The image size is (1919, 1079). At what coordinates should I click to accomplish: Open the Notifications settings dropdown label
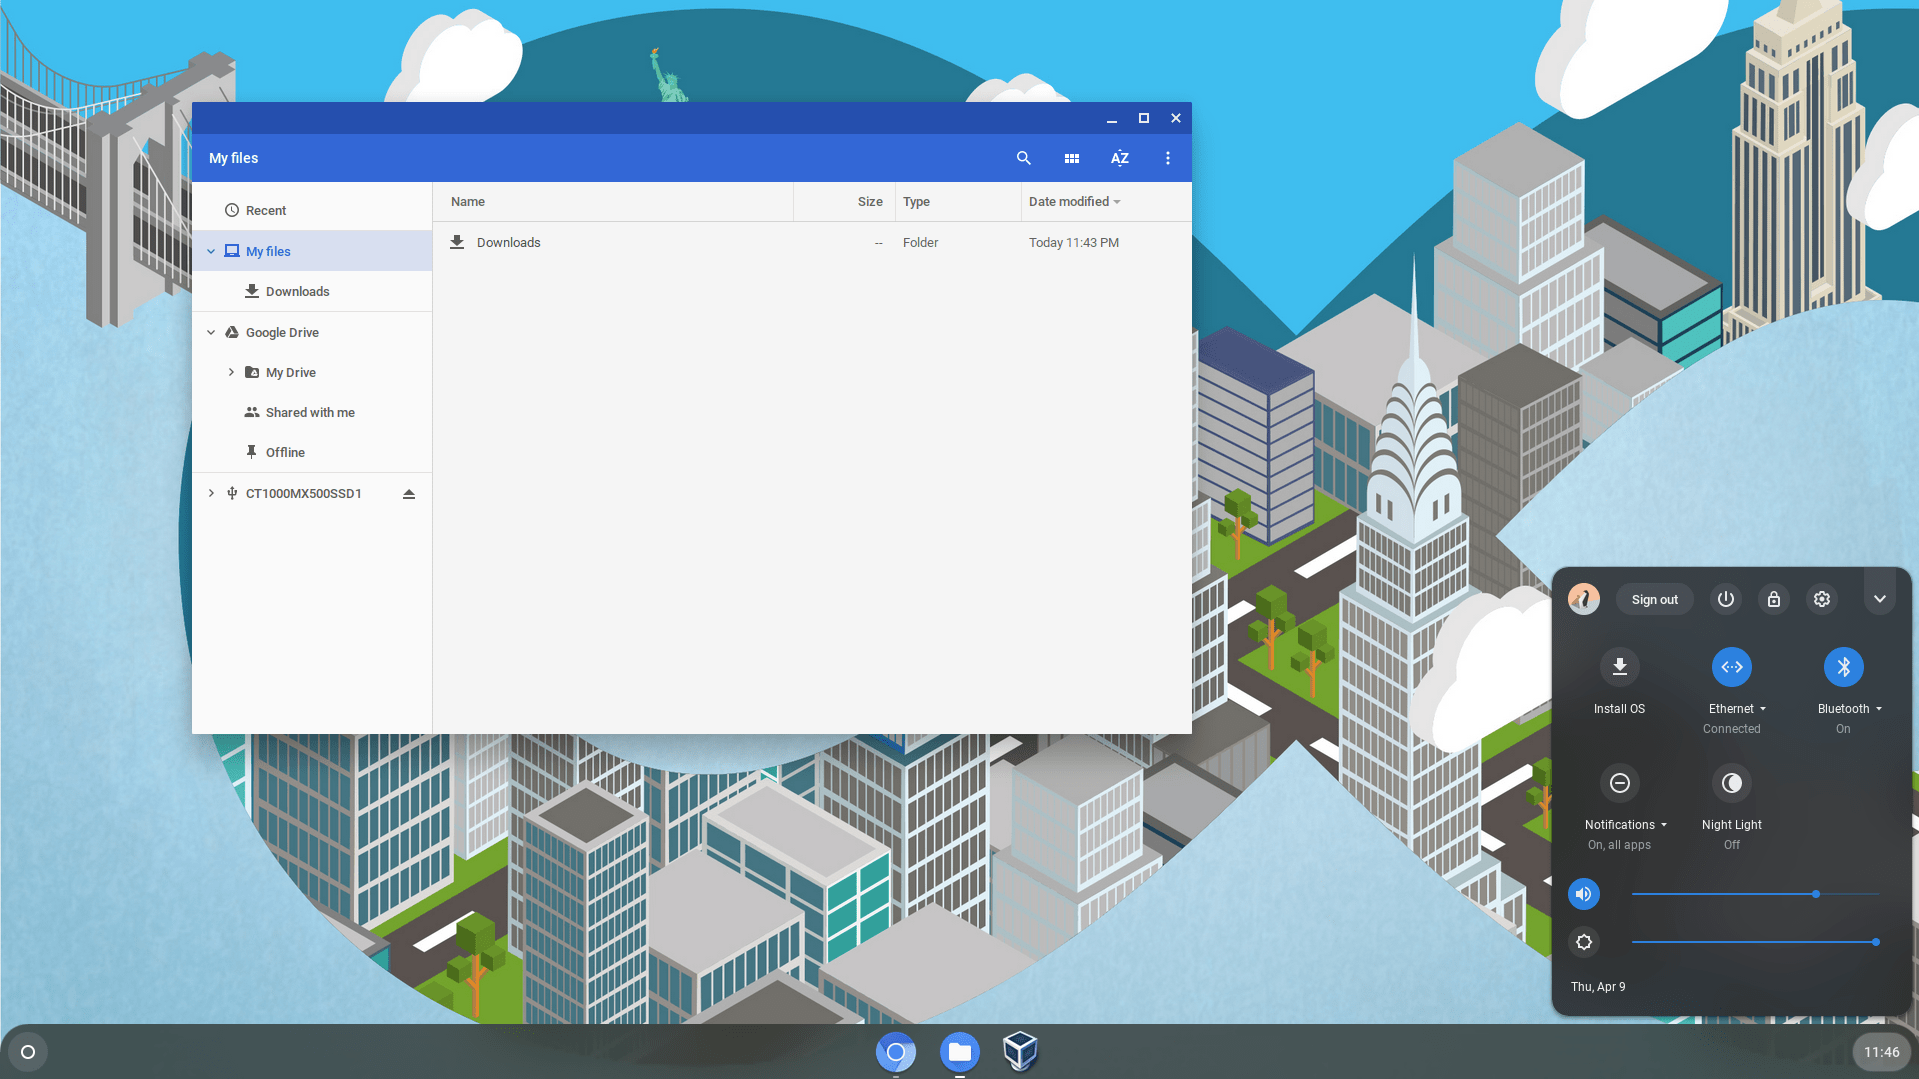pos(1625,825)
